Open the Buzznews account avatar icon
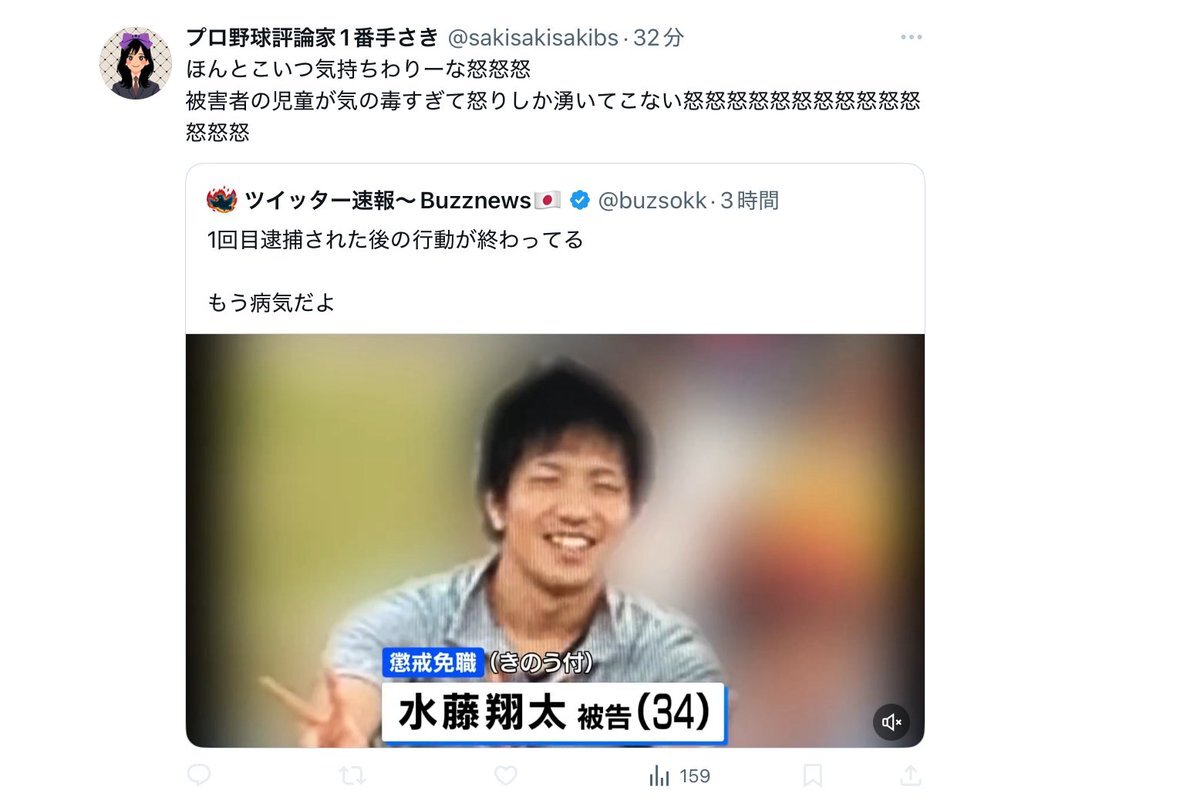The height and width of the screenshot is (804, 1200). [221, 200]
